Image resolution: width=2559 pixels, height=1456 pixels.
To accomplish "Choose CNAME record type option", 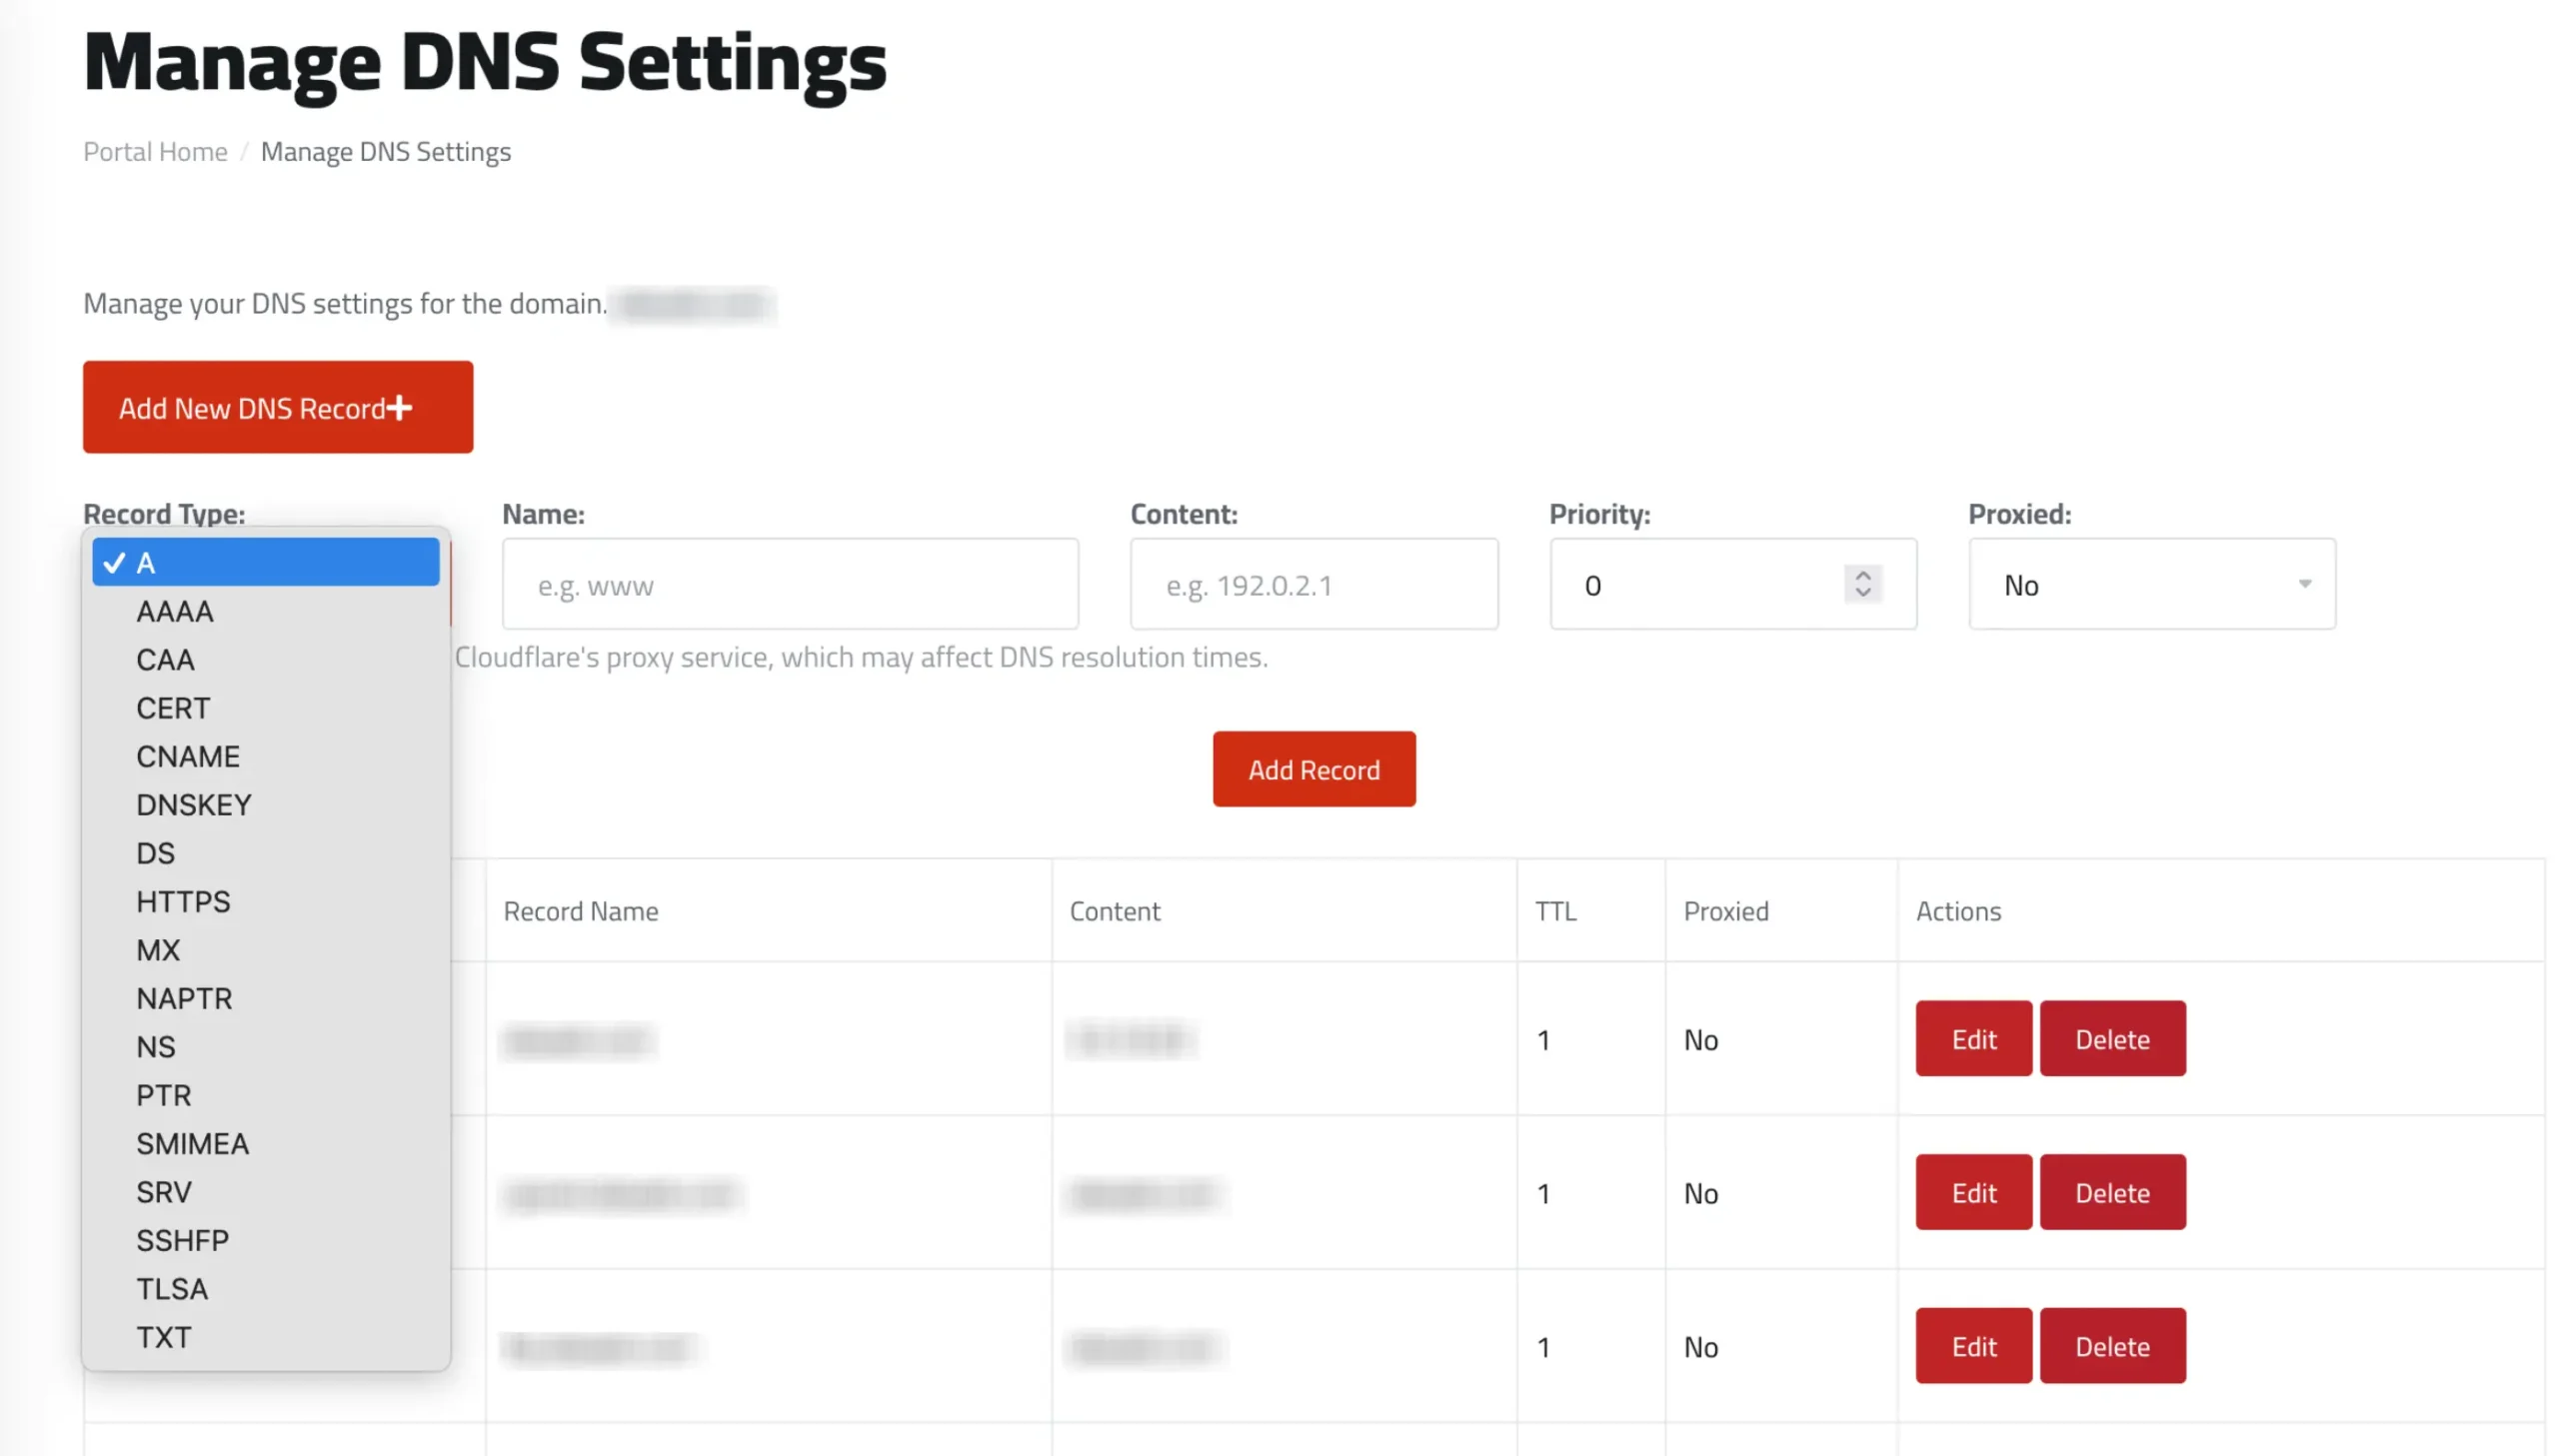I will point(188,756).
